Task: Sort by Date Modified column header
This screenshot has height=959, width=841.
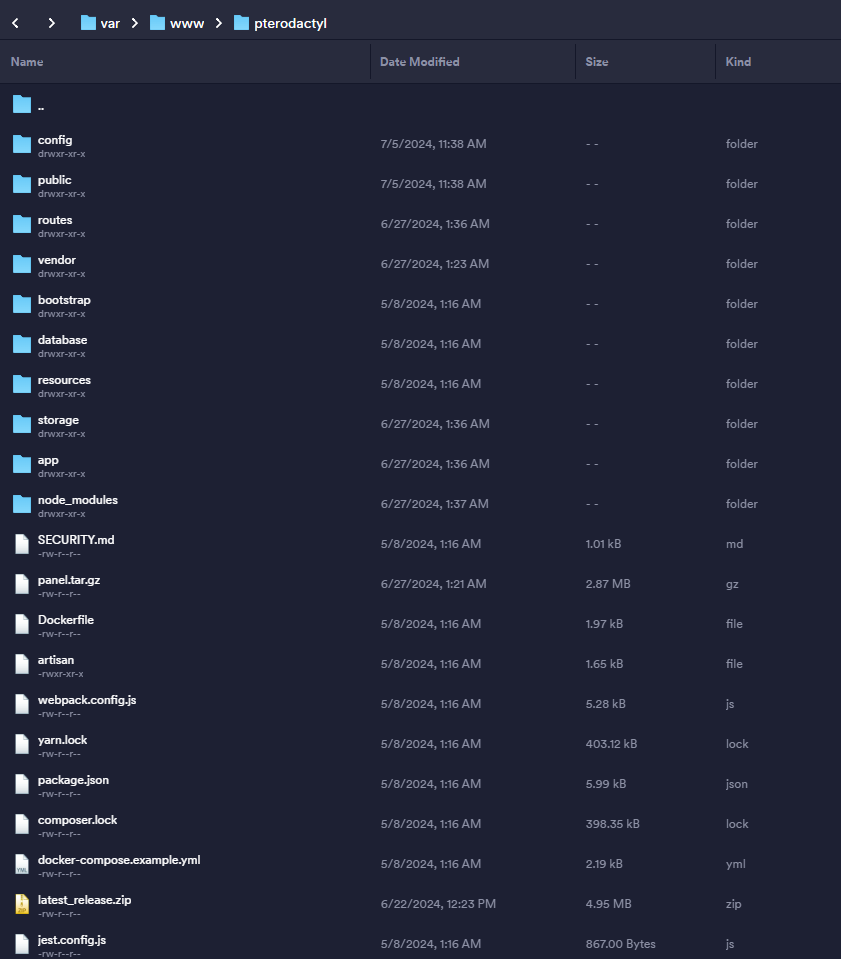Action: [420, 62]
